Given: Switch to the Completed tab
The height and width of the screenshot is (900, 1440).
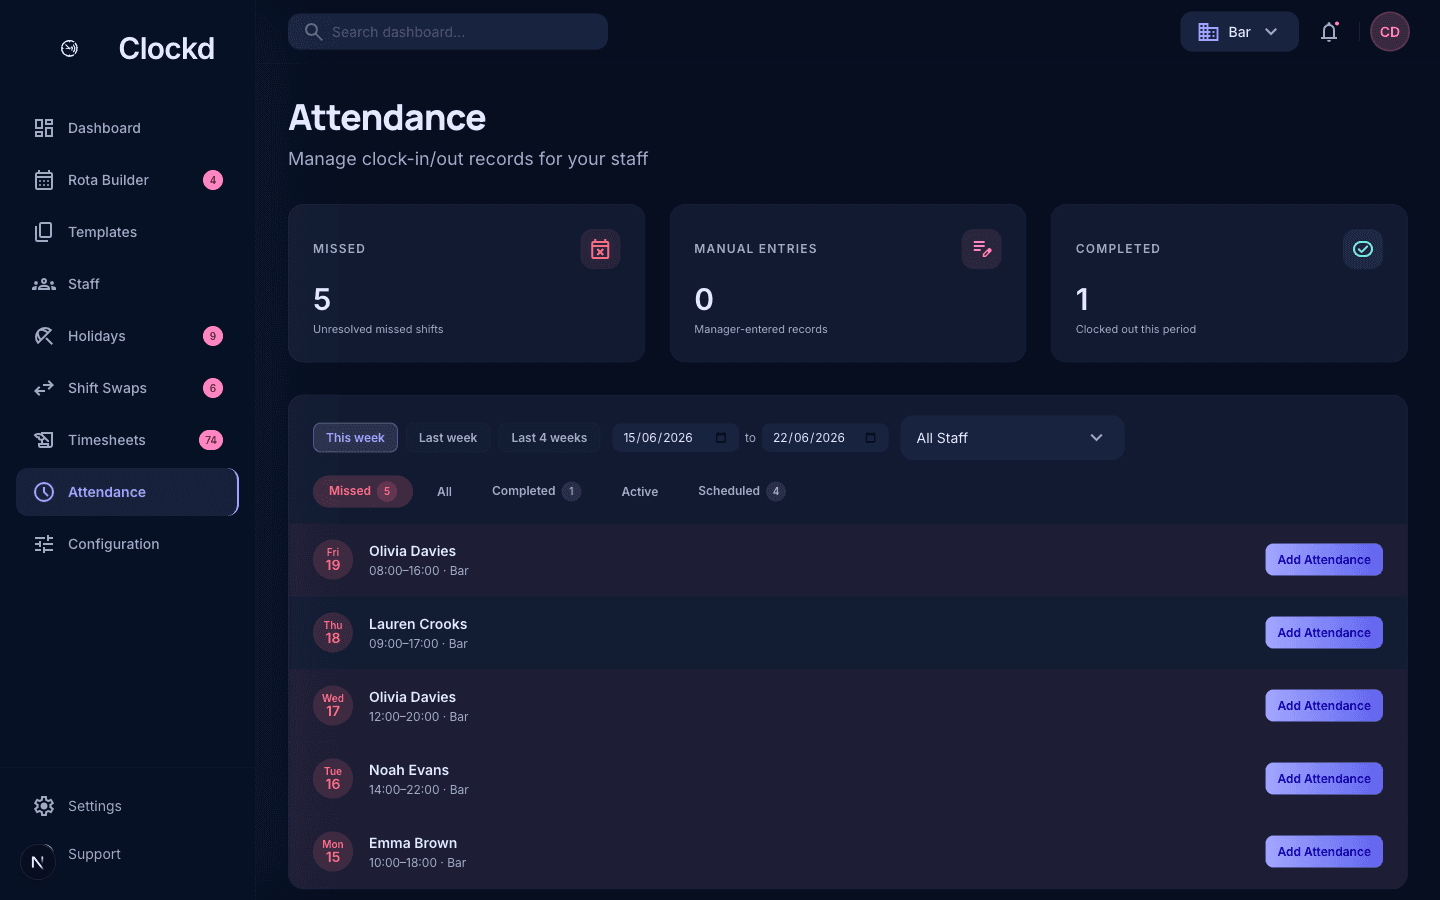Looking at the screenshot, I should click(536, 491).
